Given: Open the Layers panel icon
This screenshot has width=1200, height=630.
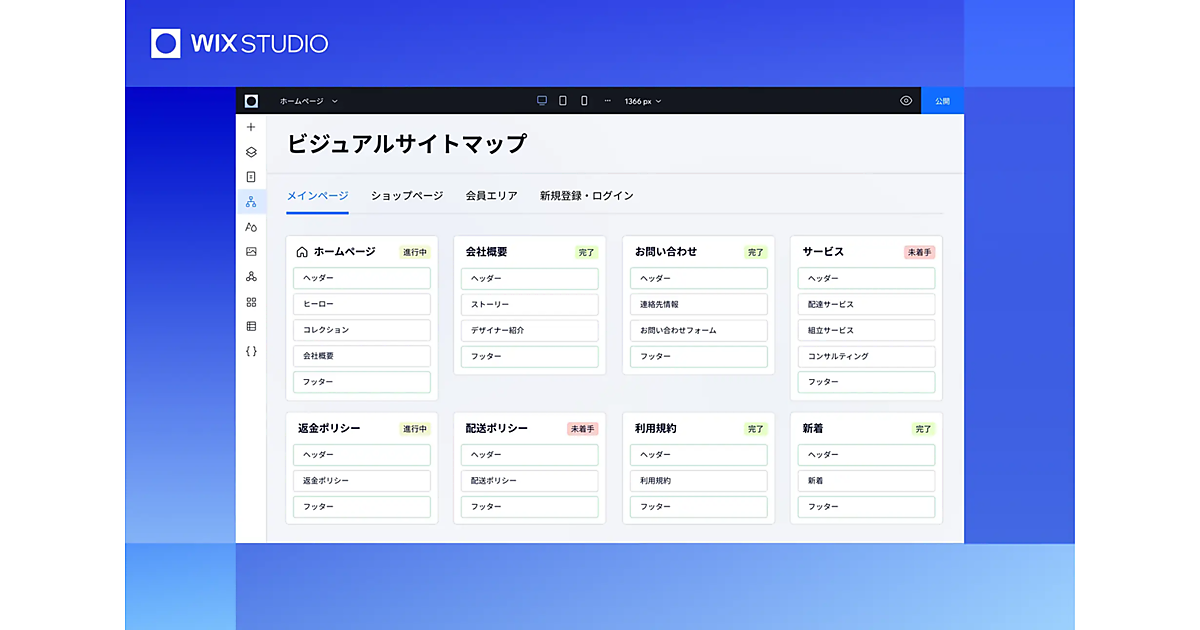Looking at the screenshot, I should 251,152.
